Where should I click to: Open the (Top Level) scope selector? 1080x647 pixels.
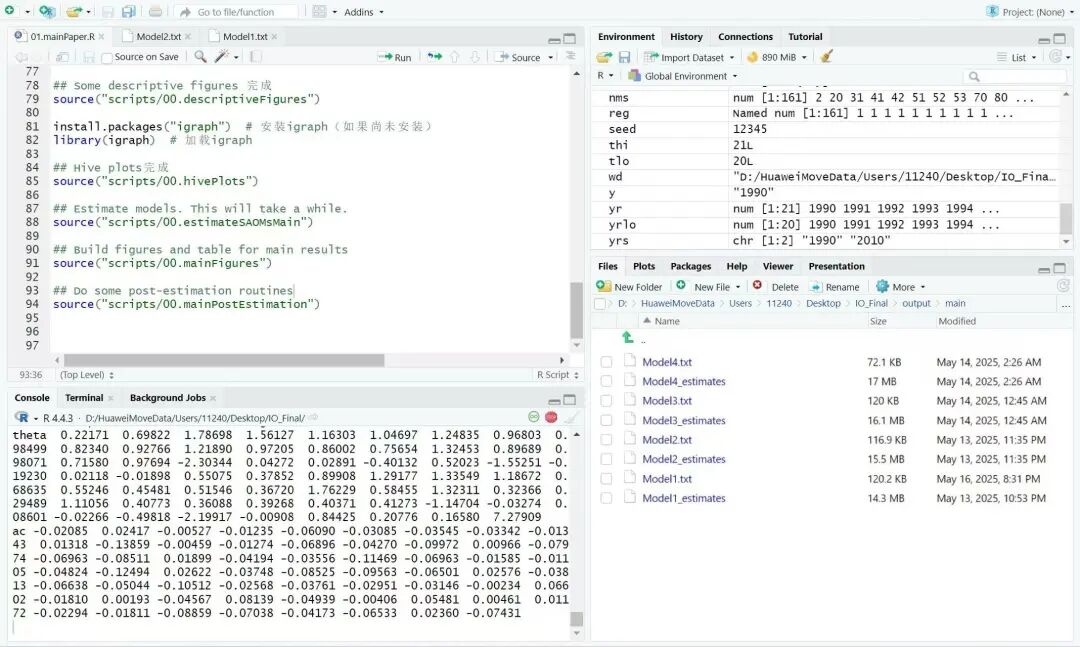point(87,375)
